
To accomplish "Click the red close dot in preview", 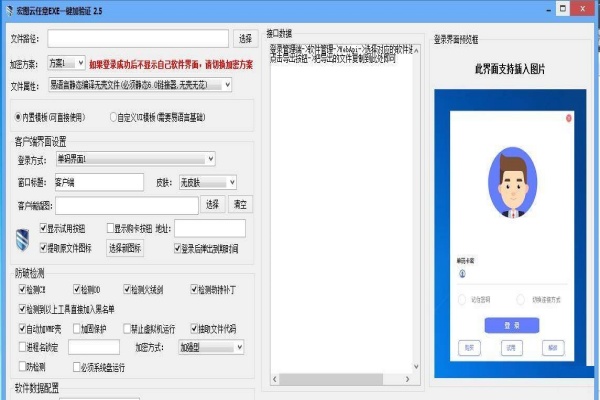I will 569,120.
